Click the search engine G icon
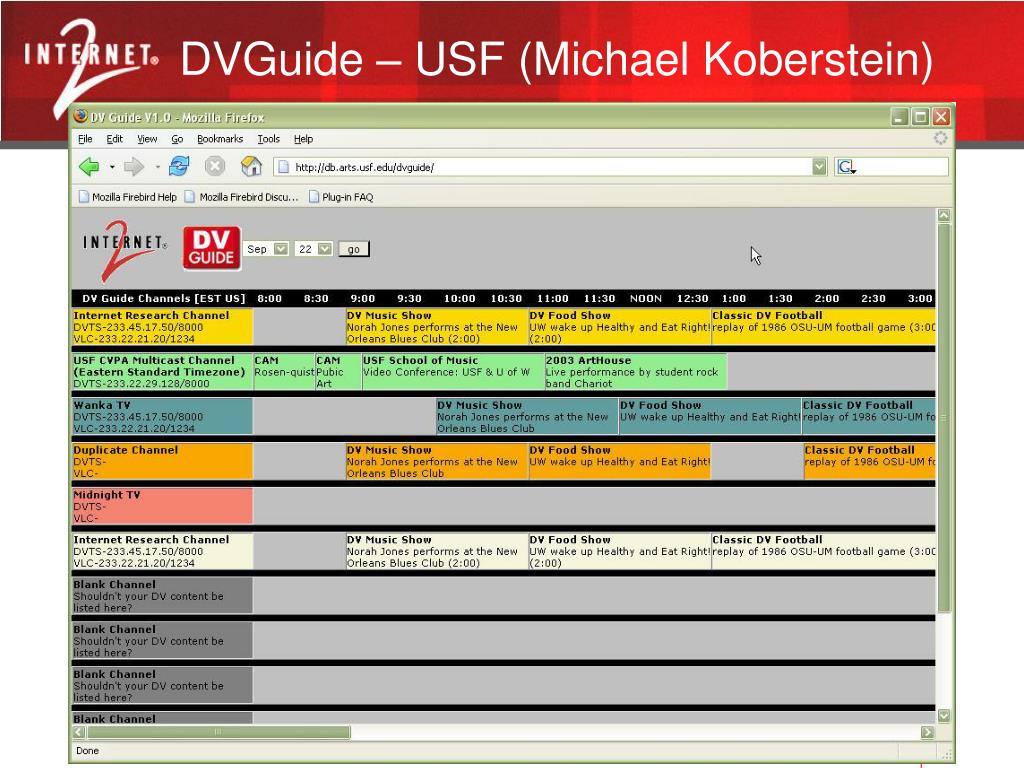The height and width of the screenshot is (768, 1024). pyautogui.click(x=846, y=167)
